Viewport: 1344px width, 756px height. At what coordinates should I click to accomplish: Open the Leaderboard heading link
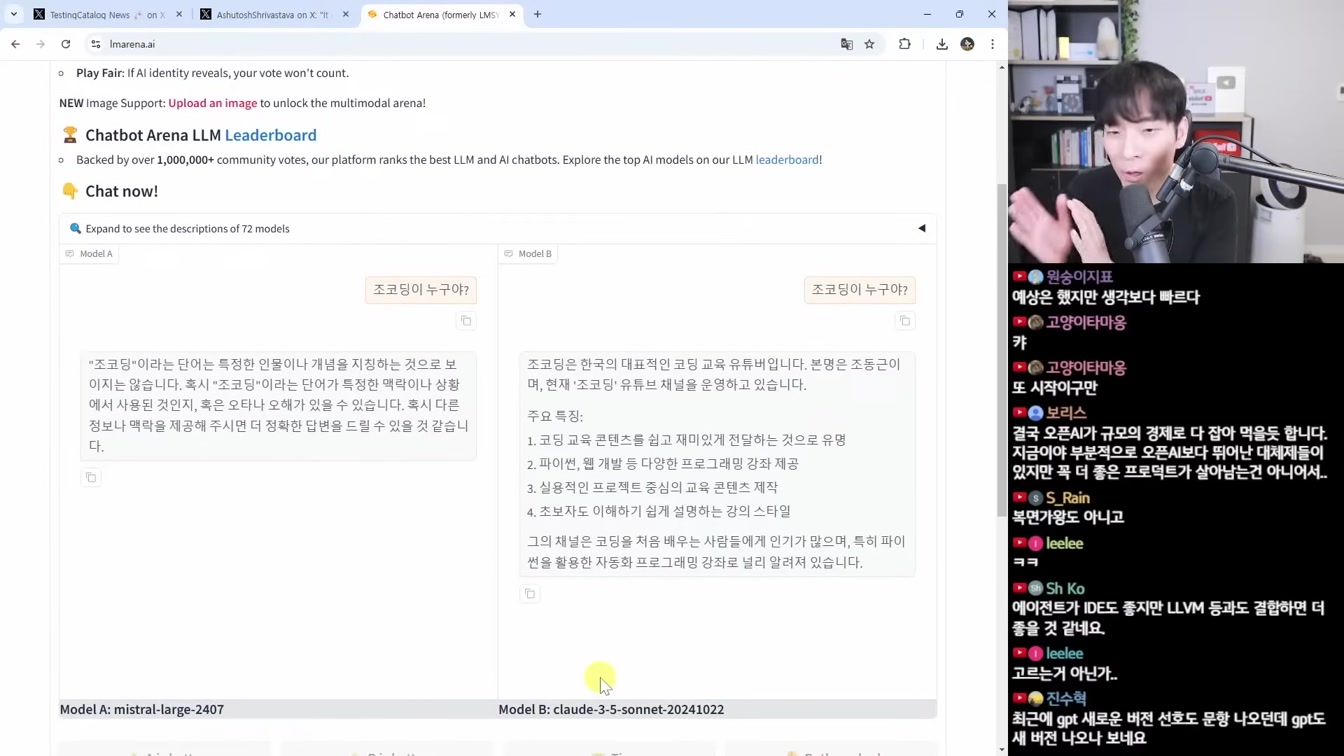point(270,135)
